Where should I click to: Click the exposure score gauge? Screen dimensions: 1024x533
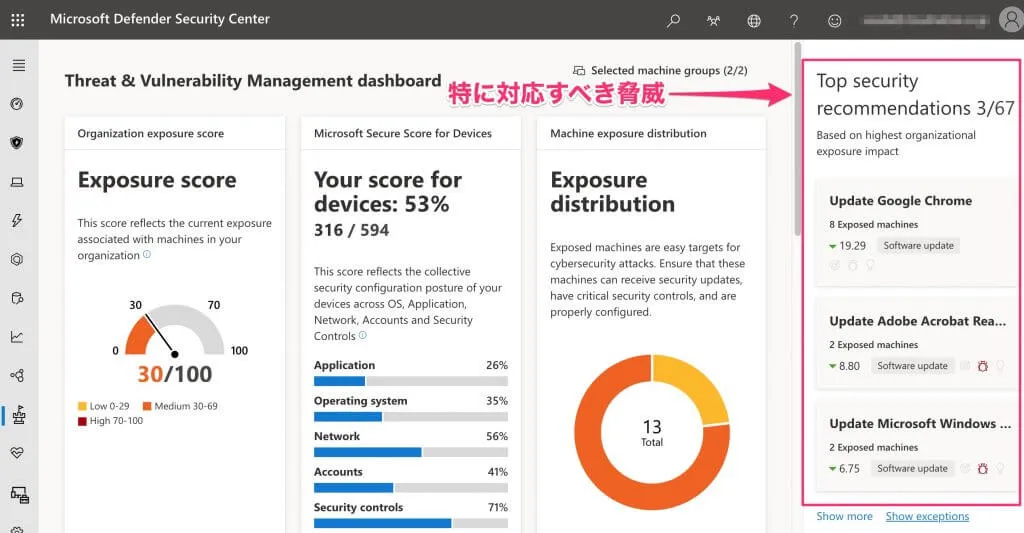click(x=174, y=331)
